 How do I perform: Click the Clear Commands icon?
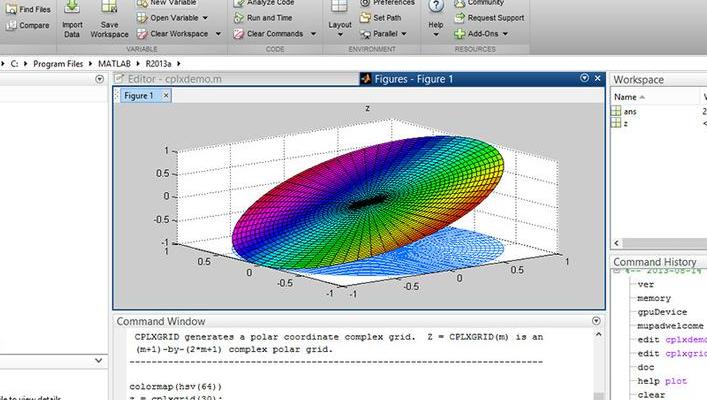[239, 34]
